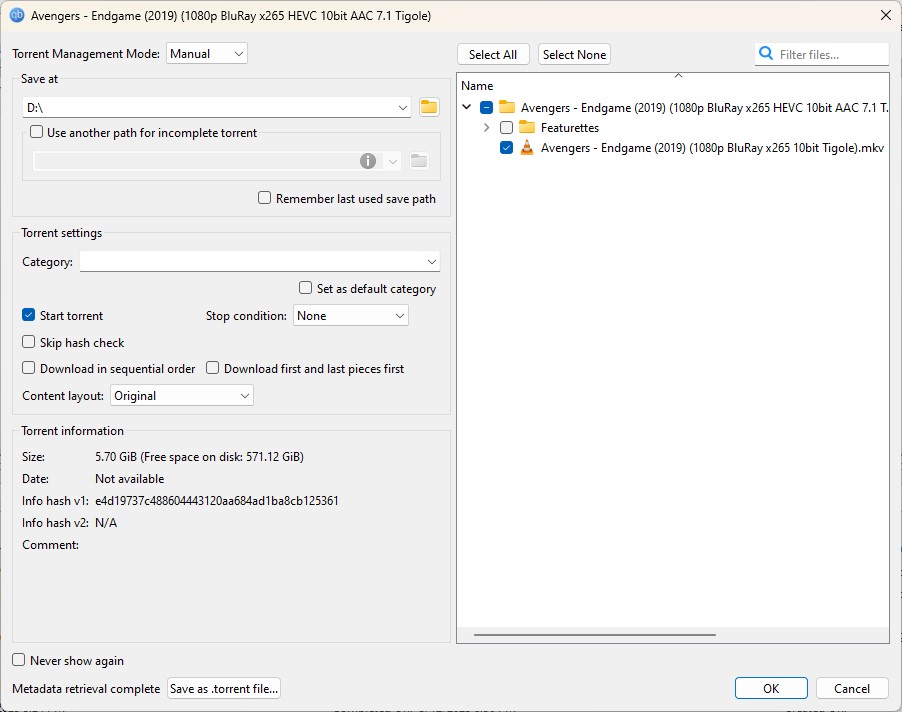Open Torrent Management Mode dropdown
Image resolution: width=902 pixels, height=712 pixels.
tap(207, 53)
